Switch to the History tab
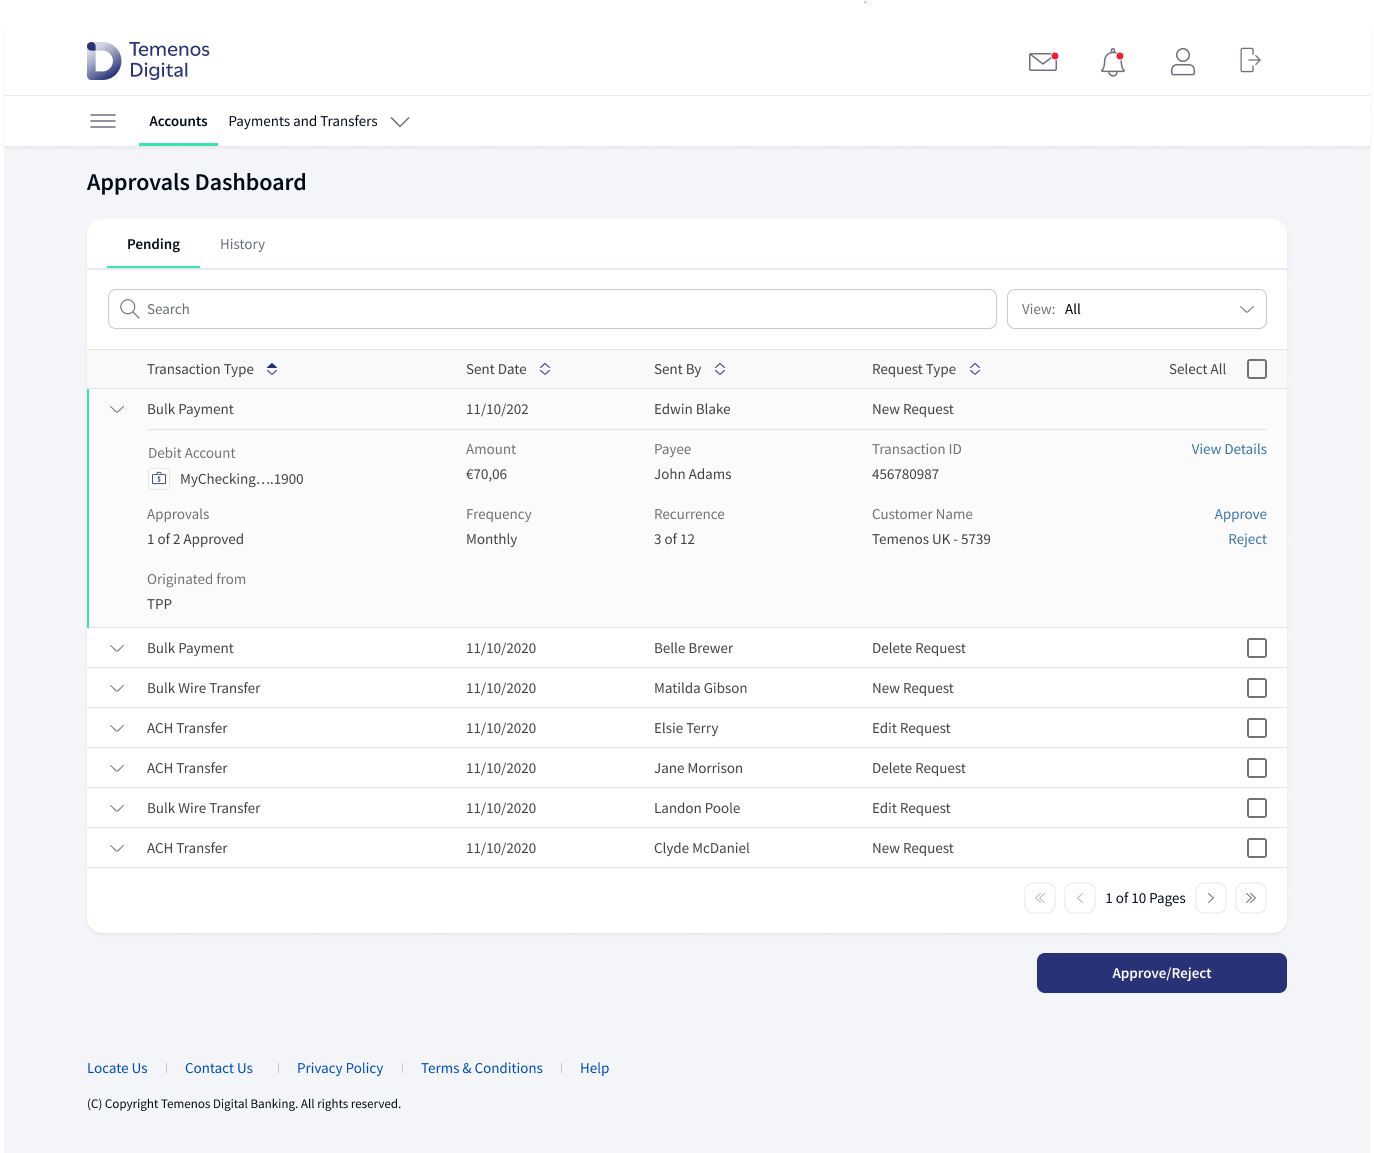The height and width of the screenshot is (1153, 1374). [242, 244]
